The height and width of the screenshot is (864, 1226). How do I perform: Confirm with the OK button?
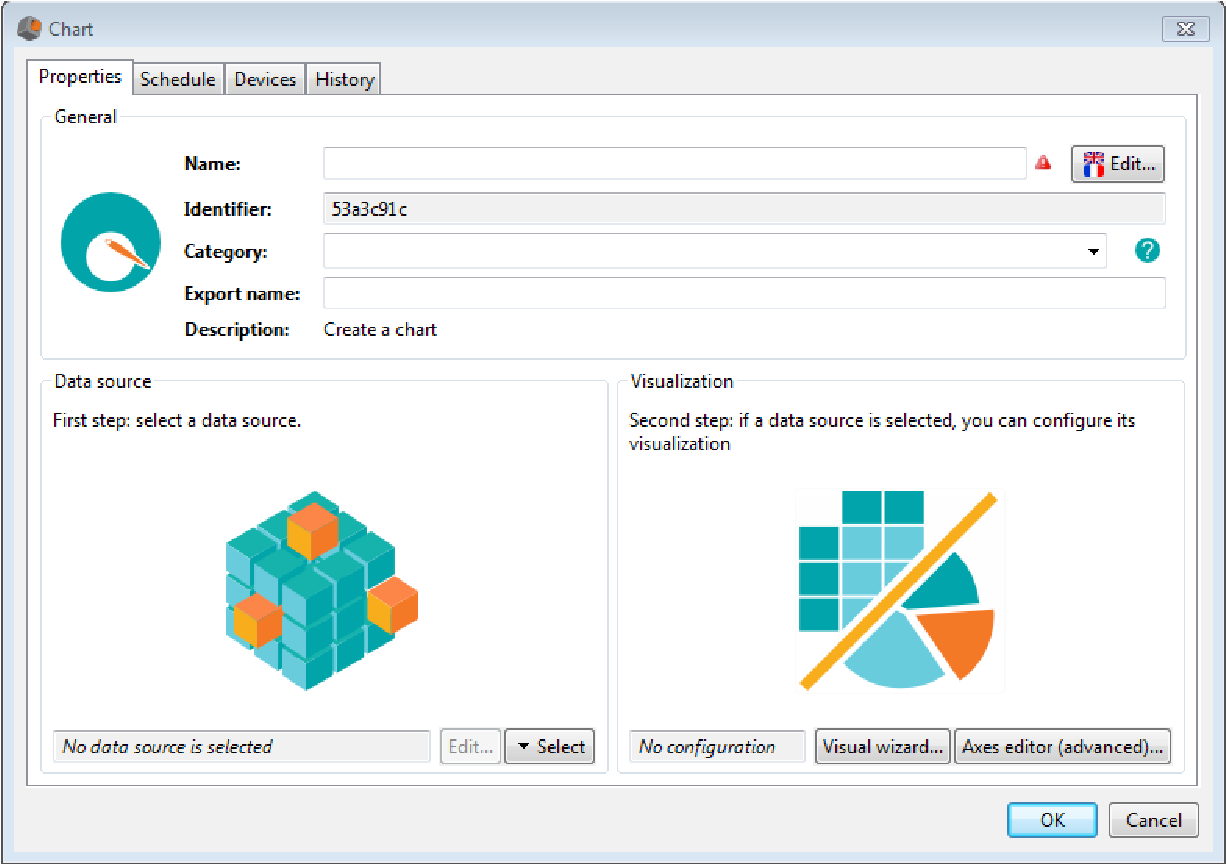pyautogui.click(x=1052, y=820)
